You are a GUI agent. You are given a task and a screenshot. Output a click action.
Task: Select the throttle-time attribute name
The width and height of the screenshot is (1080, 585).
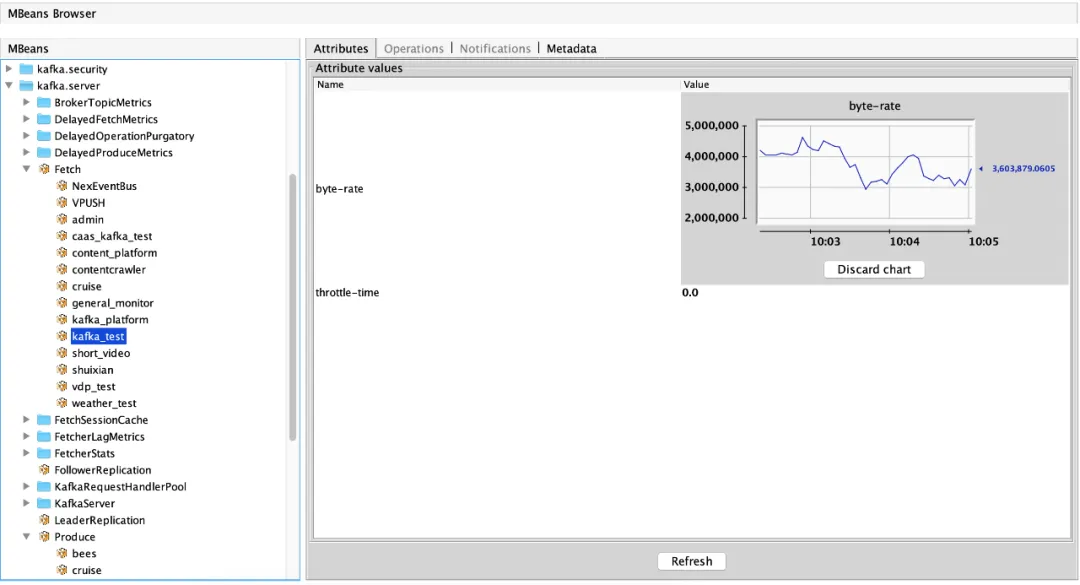[x=347, y=292]
